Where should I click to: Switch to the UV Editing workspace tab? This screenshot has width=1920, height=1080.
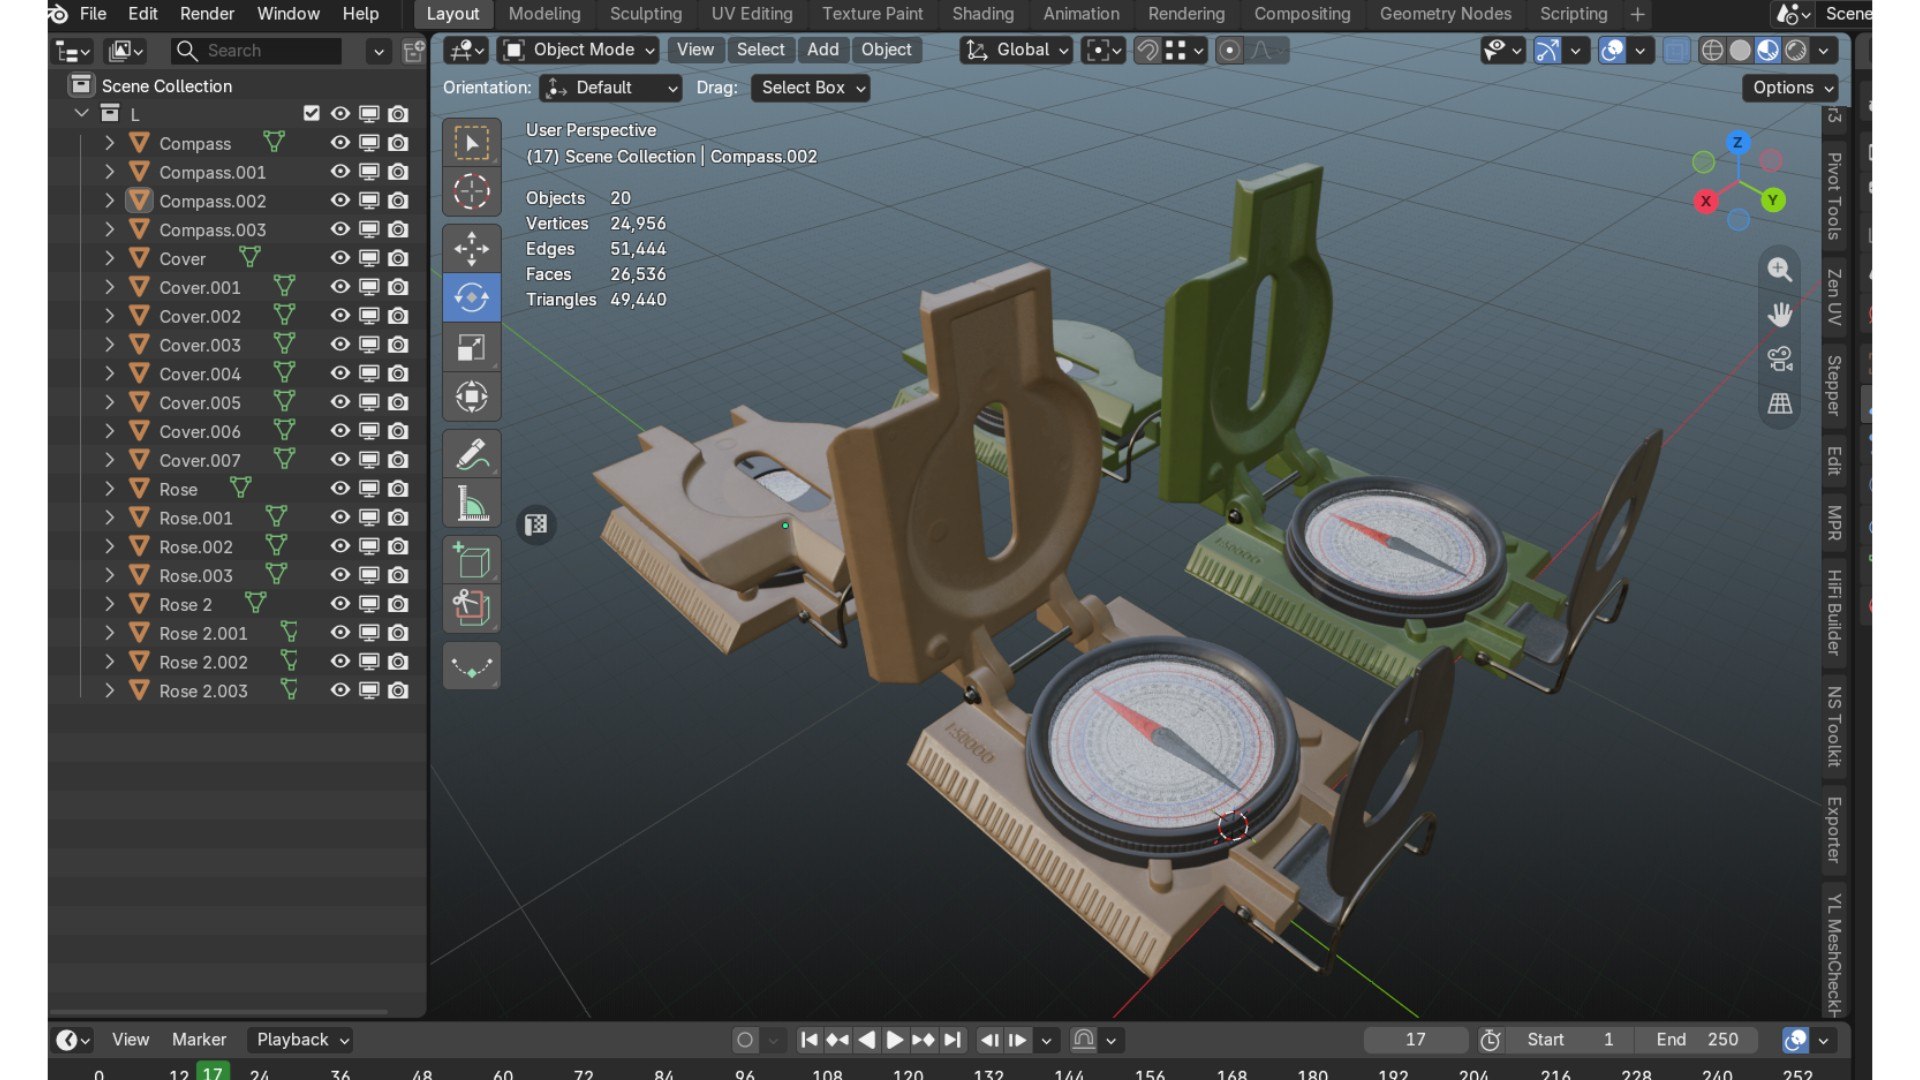coord(751,14)
